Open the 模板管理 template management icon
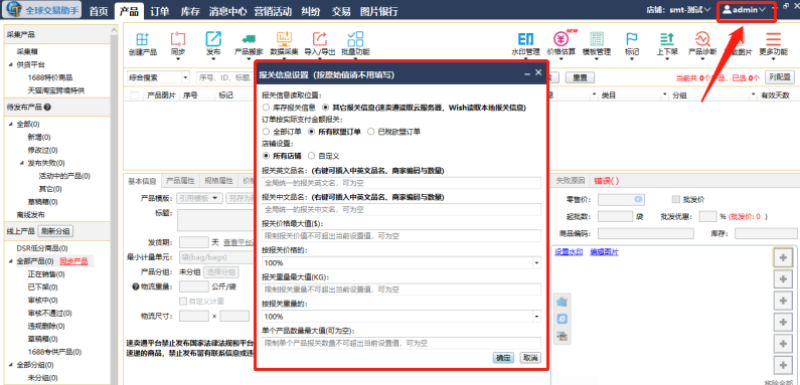 596,39
